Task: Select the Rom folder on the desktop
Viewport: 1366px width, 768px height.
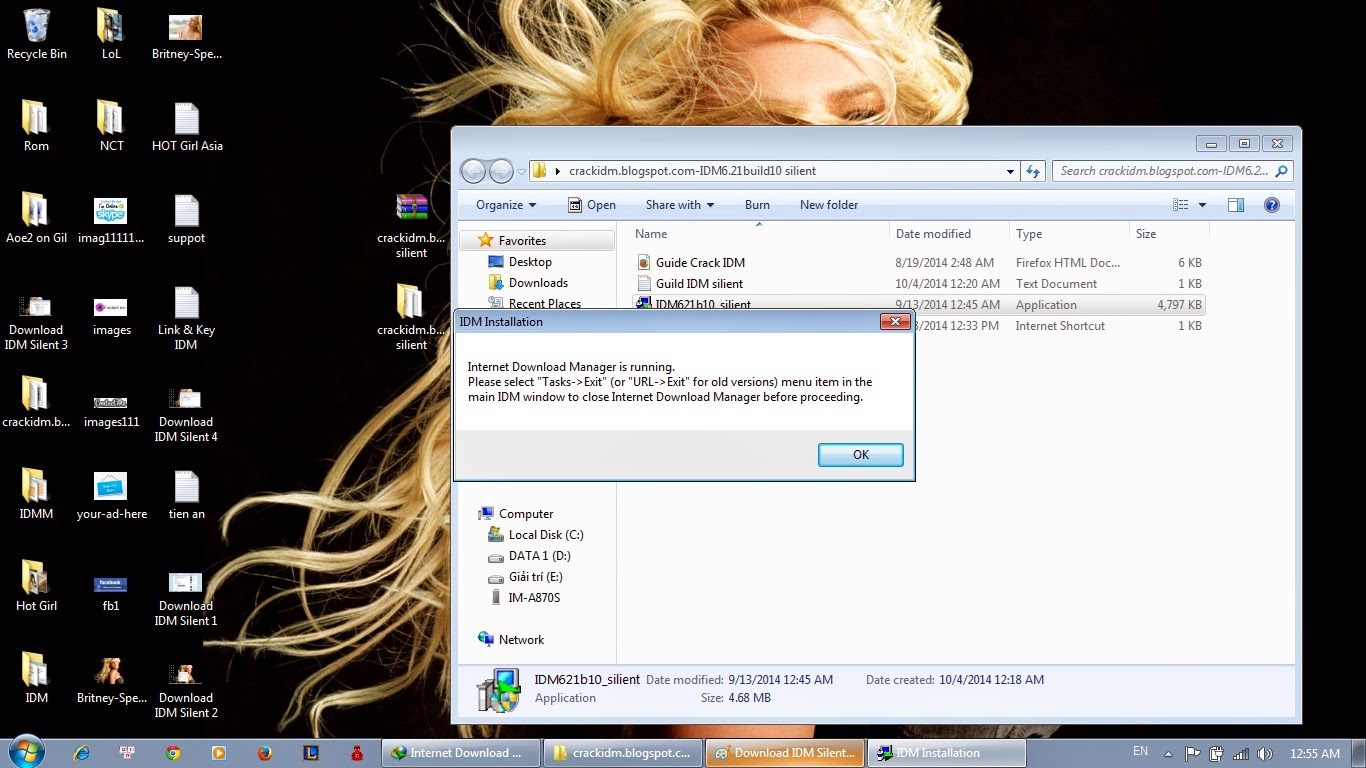Action: (x=36, y=127)
